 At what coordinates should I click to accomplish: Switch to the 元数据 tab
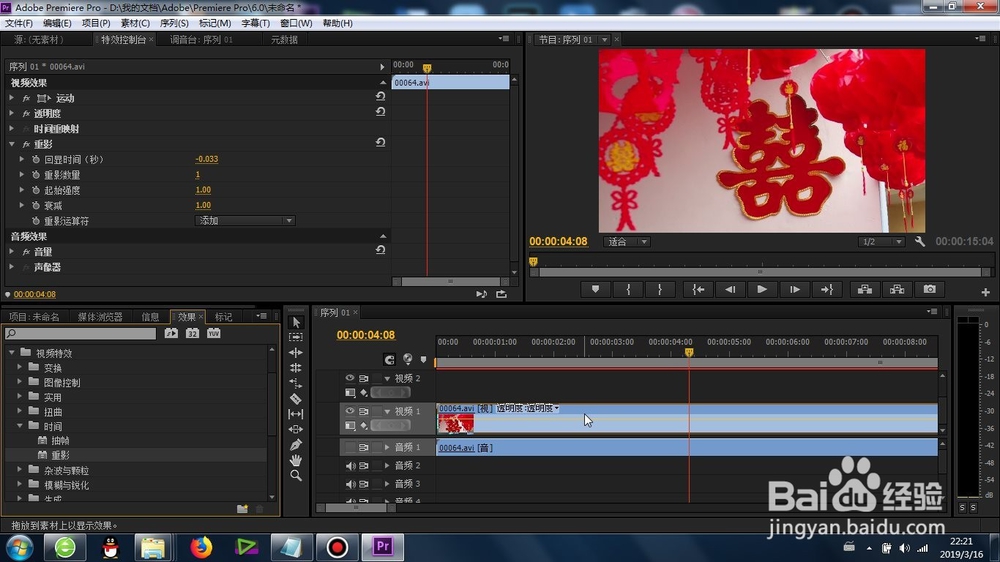pyautogui.click(x=284, y=40)
